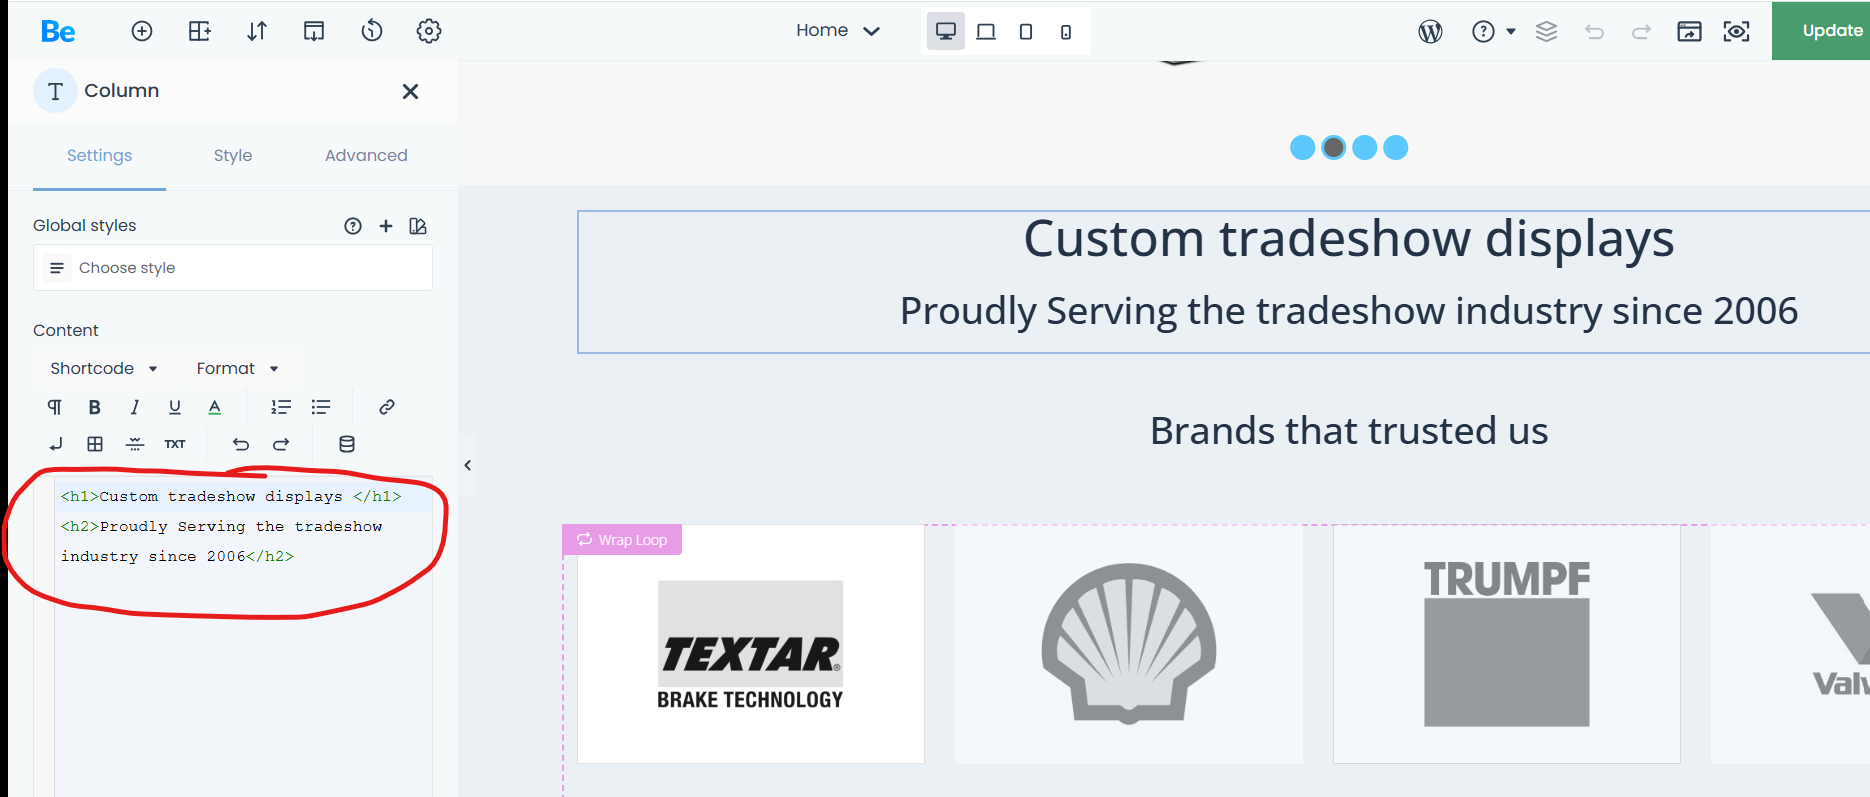Screen dimensions: 1870x797
Task: Collapse the sidebar with arrow handle
Action: pos(467,465)
